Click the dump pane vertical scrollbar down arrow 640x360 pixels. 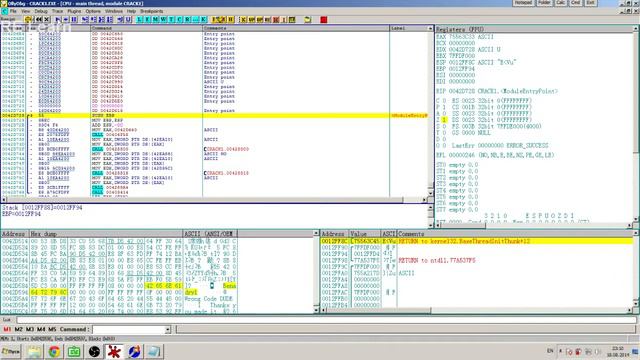pyautogui.click(x=316, y=310)
